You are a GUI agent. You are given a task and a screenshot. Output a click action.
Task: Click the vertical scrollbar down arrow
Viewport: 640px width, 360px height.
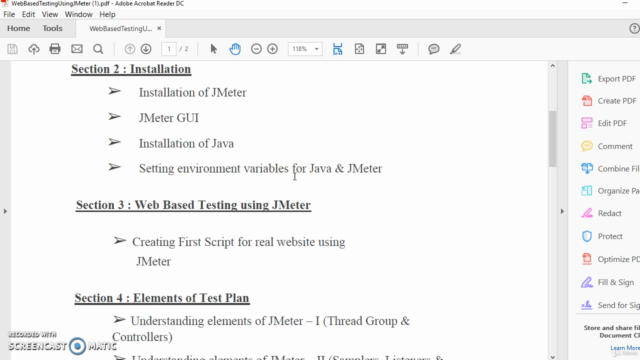pos(553,357)
